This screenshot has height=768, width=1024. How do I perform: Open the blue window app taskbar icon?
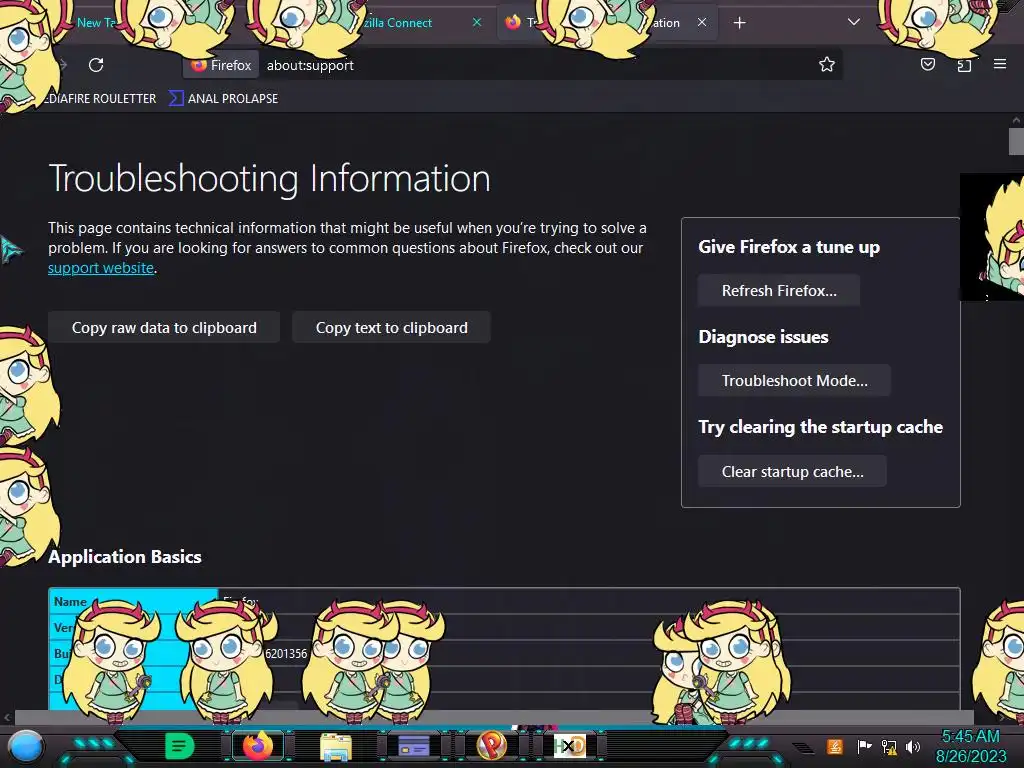click(413, 746)
